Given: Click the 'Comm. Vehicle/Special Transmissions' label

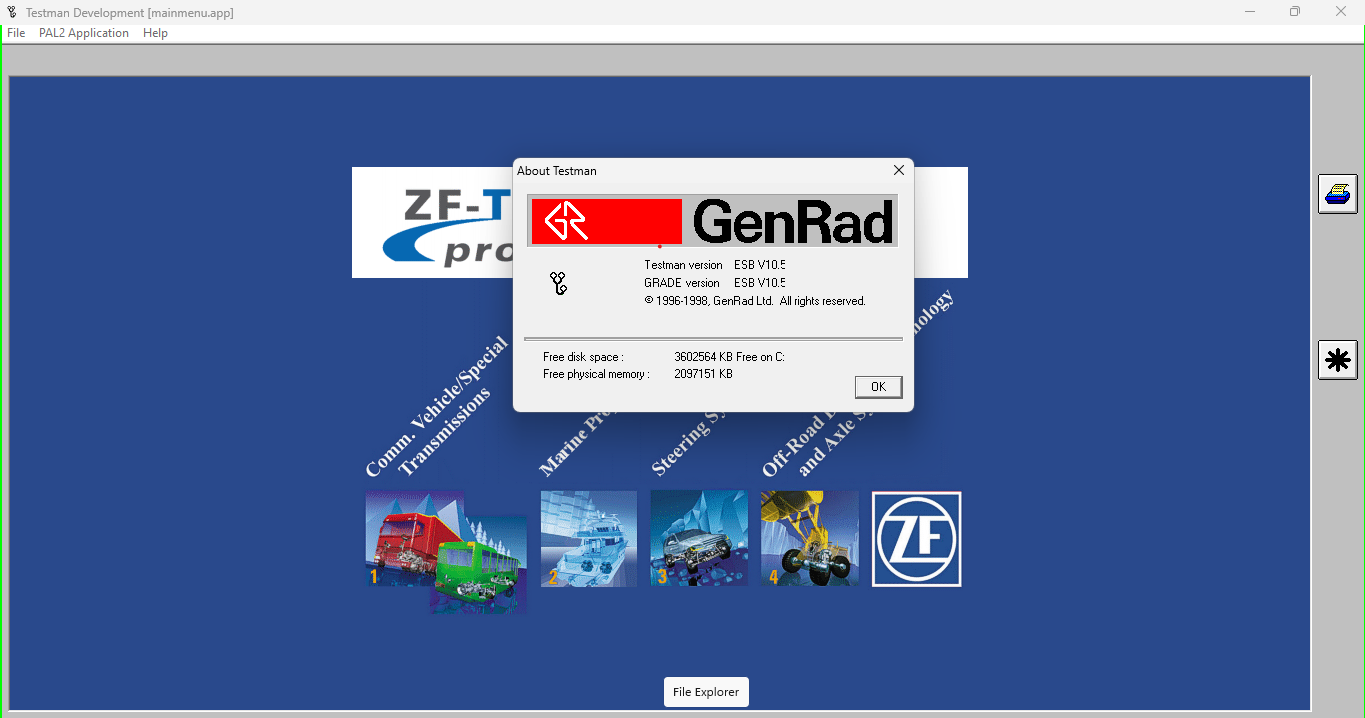Looking at the screenshot, I should [x=438, y=409].
